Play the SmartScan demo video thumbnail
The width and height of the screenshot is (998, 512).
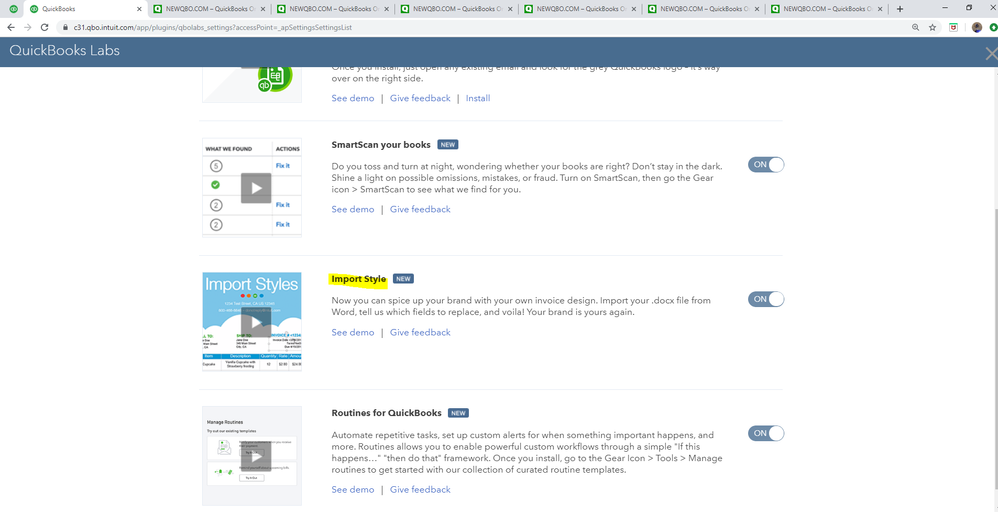tap(256, 188)
